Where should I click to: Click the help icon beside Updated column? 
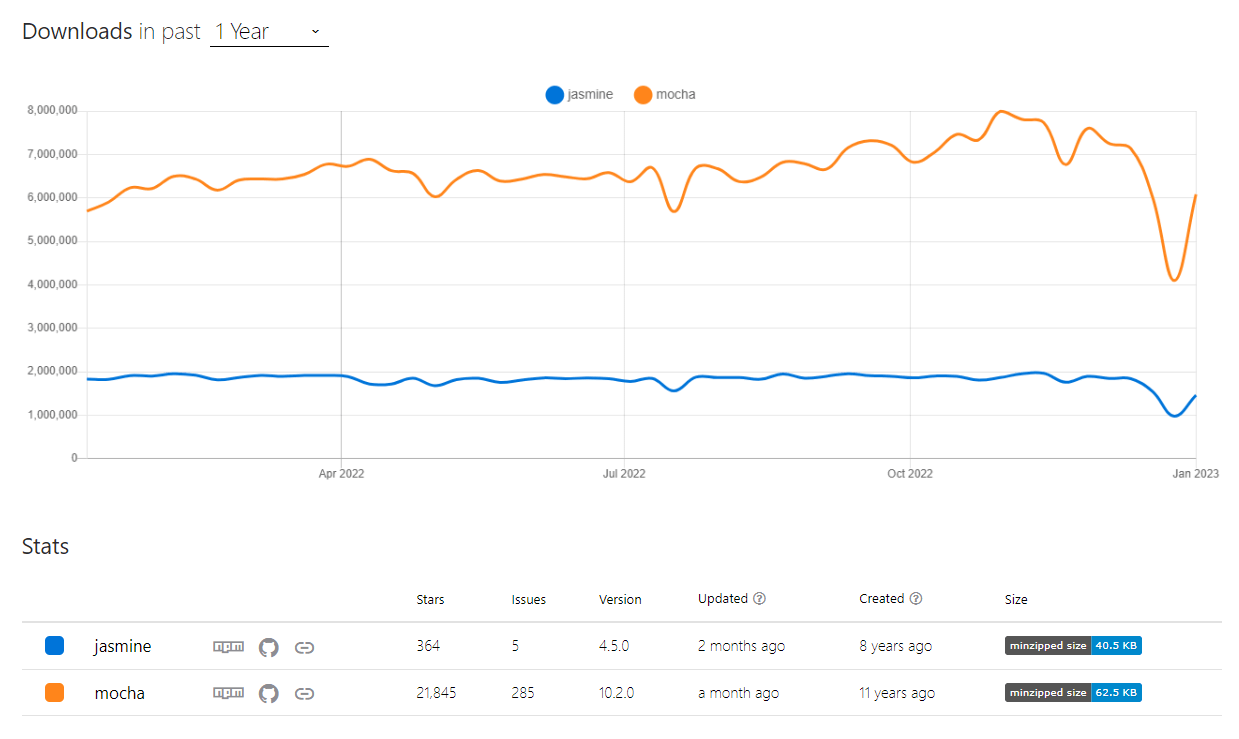click(x=760, y=598)
